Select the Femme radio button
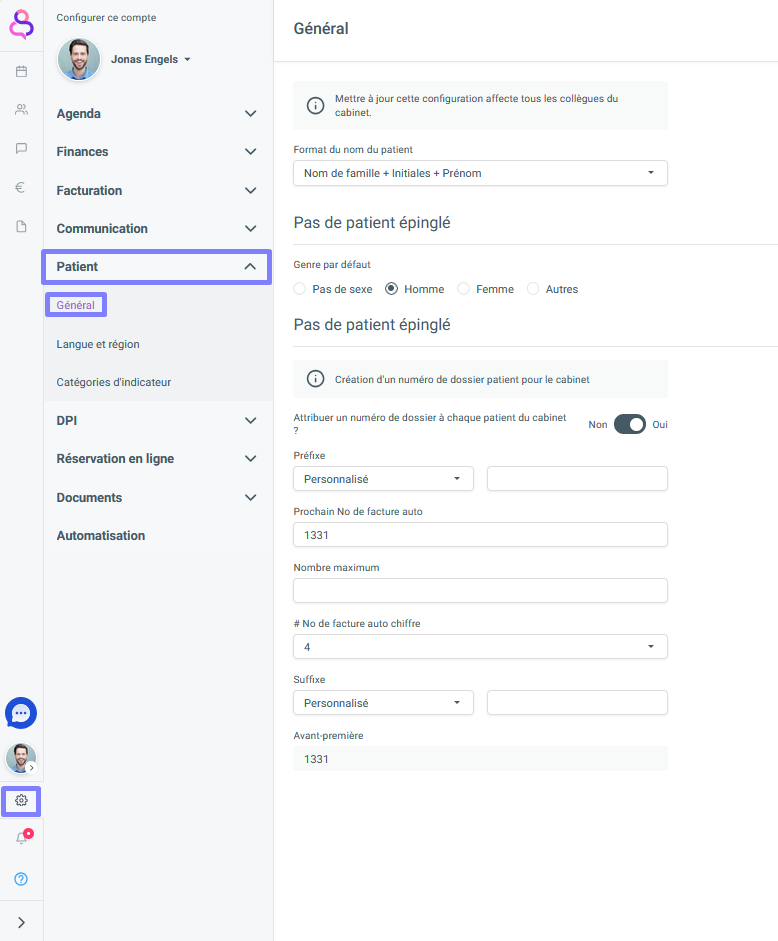 (x=463, y=289)
